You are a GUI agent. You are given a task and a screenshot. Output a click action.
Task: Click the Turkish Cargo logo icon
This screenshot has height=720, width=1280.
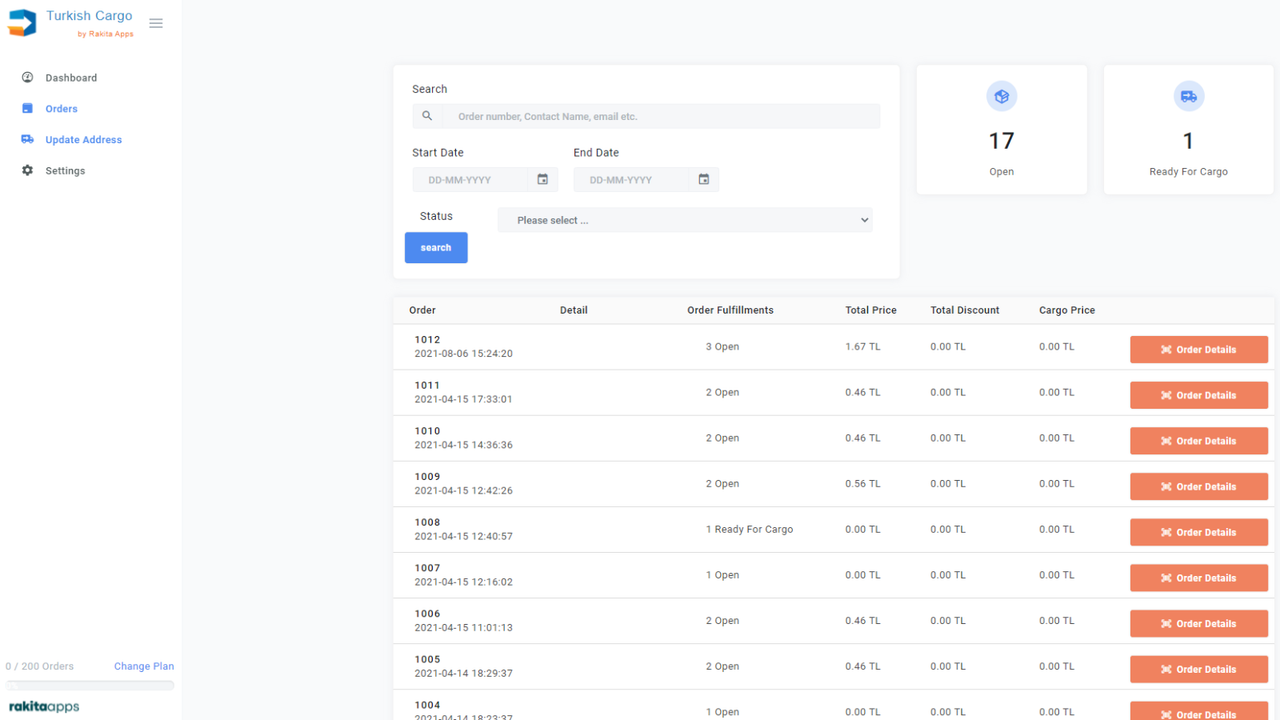point(22,23)
